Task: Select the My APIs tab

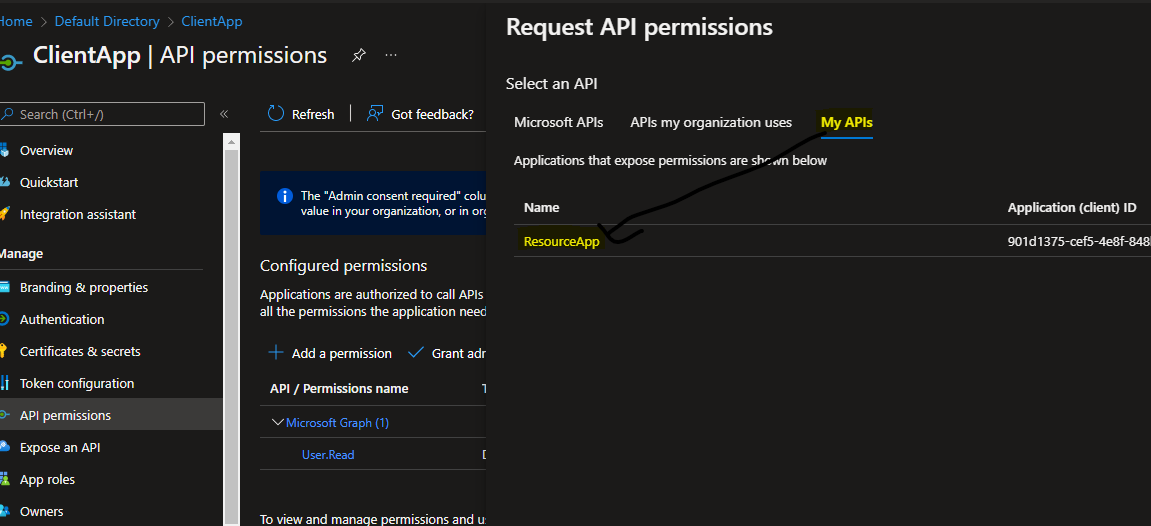Action: (846, 122)
